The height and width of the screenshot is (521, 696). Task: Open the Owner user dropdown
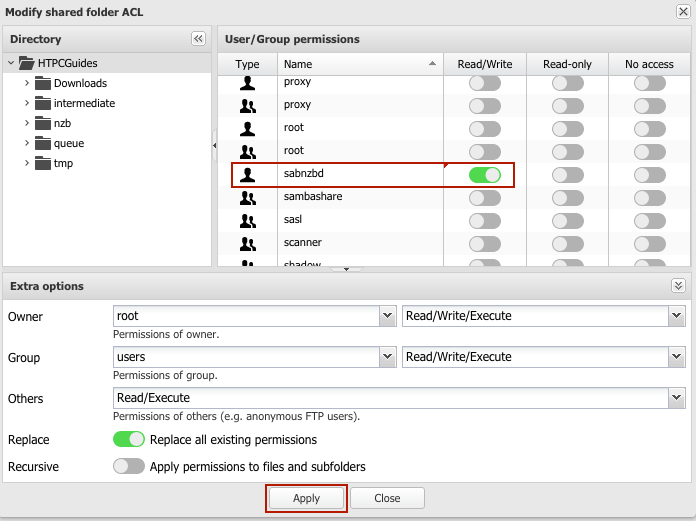(x=388, y=316)
